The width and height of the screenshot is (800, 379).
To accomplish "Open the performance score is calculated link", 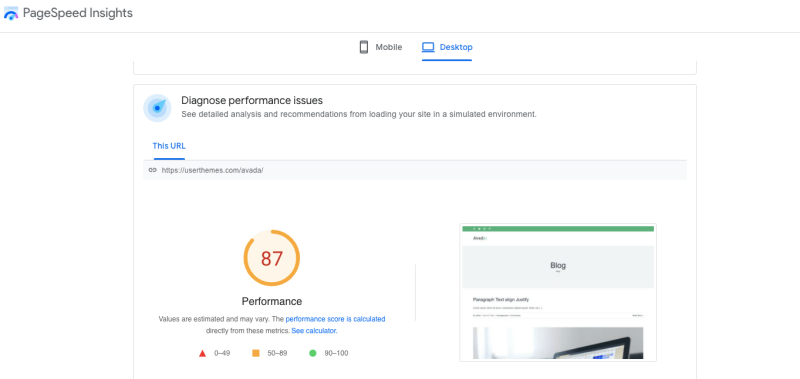I will (335, 319).
